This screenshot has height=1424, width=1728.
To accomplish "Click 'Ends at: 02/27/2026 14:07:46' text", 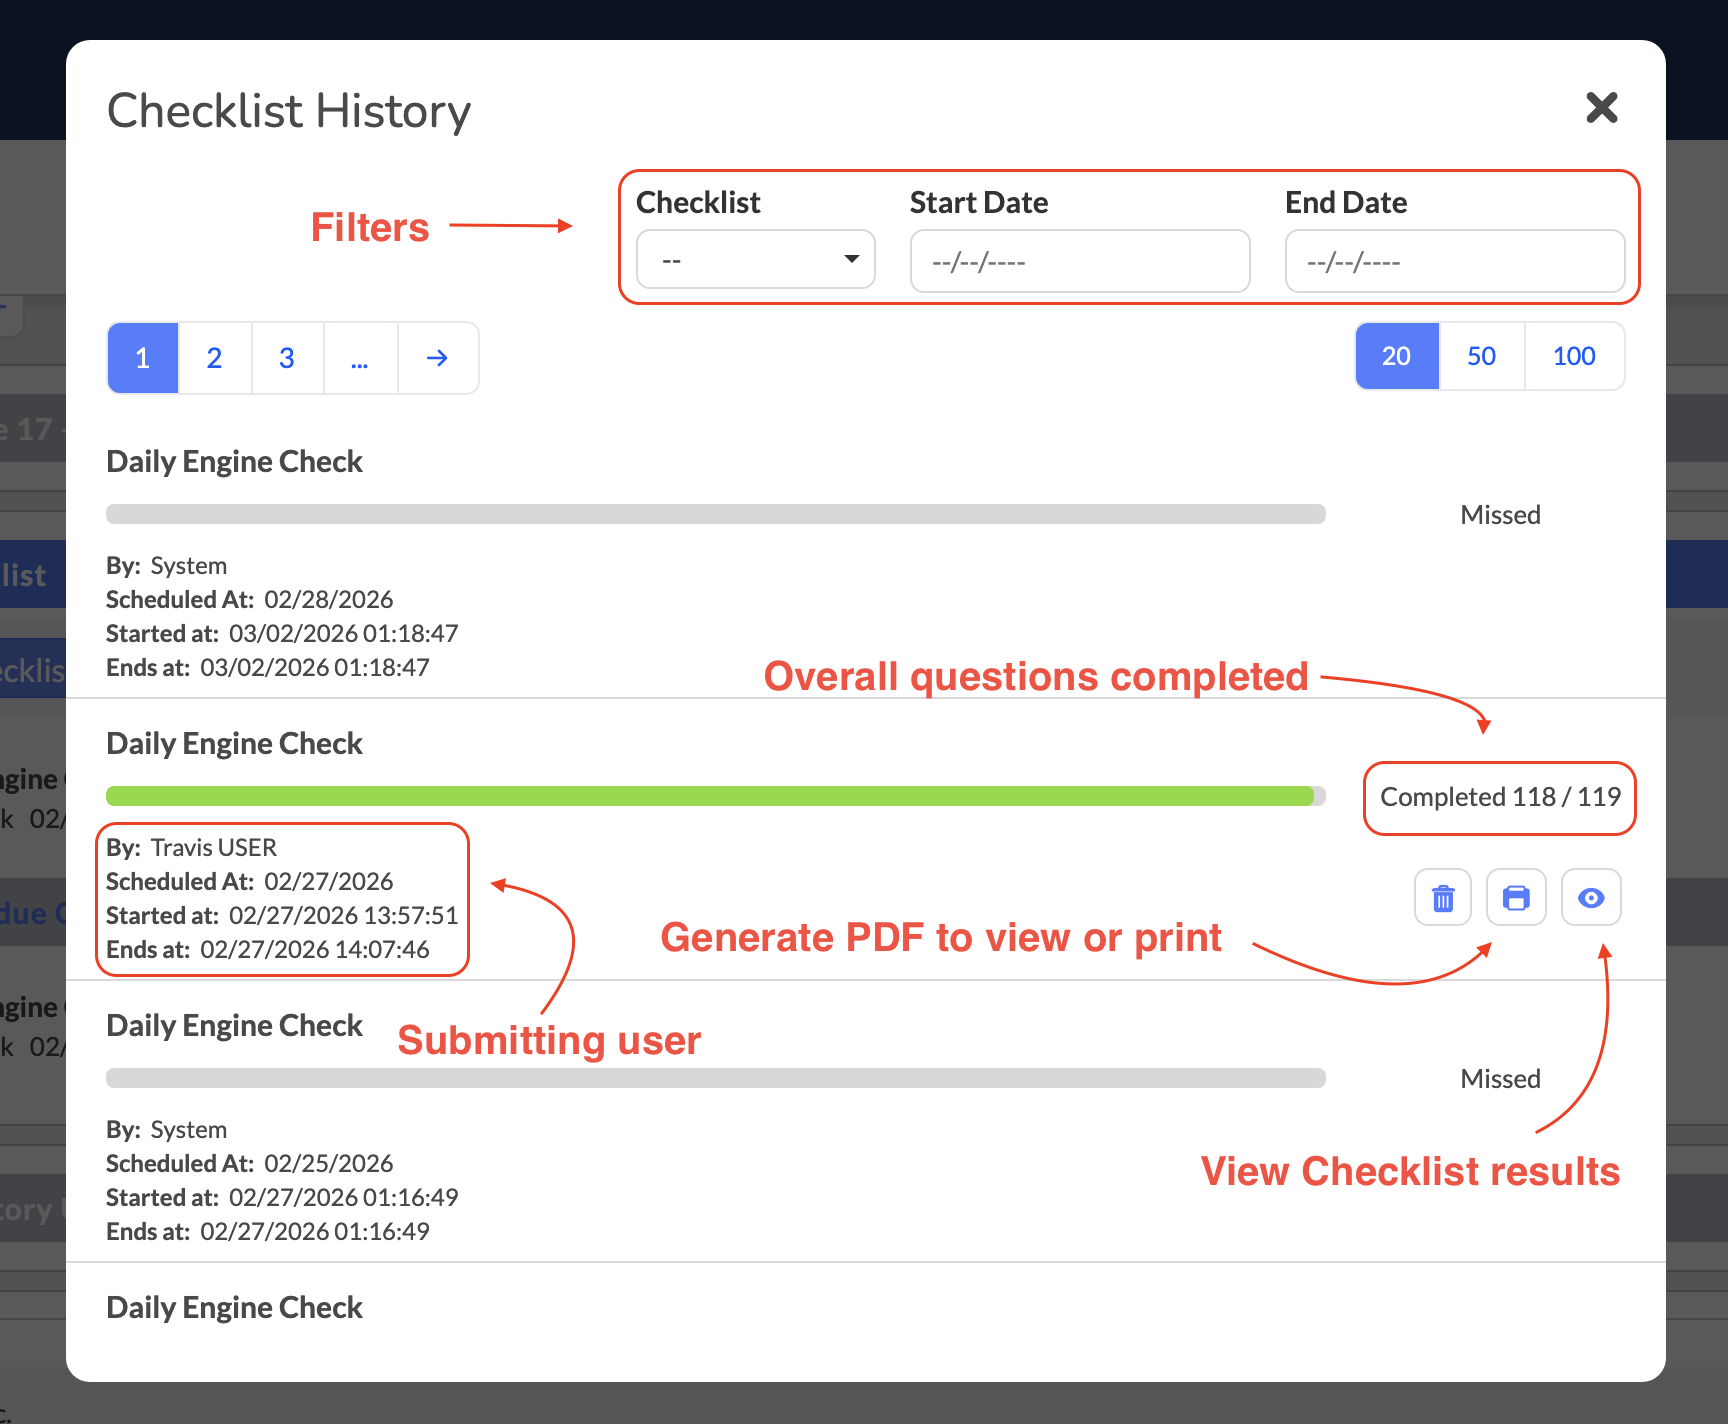I will click(x=268, y=950).
